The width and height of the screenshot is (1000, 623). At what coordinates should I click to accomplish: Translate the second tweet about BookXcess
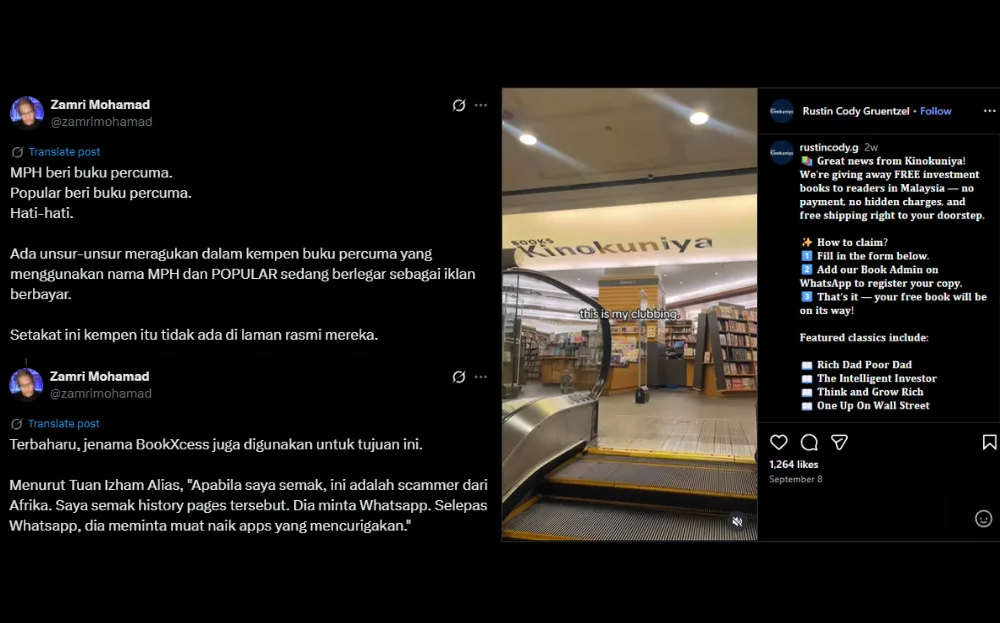(x=64, y=424)
